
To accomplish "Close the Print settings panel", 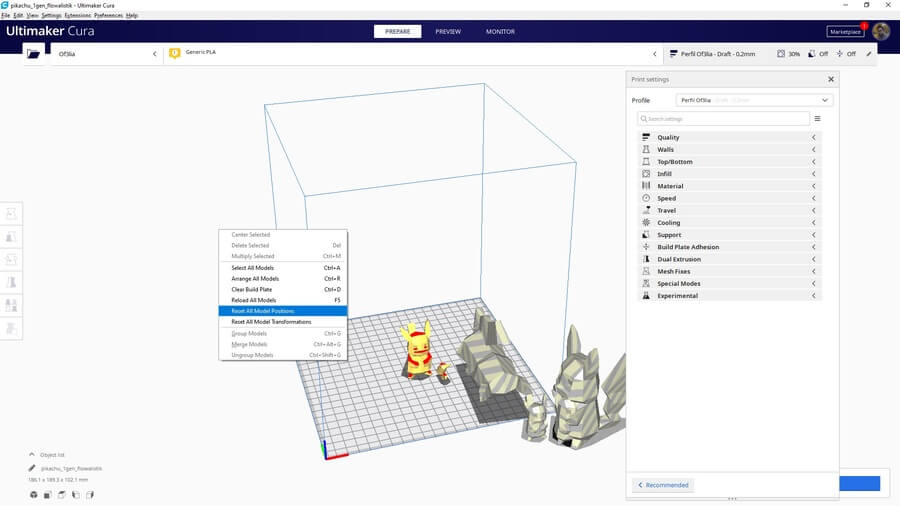I will click(x=831, y=79).
